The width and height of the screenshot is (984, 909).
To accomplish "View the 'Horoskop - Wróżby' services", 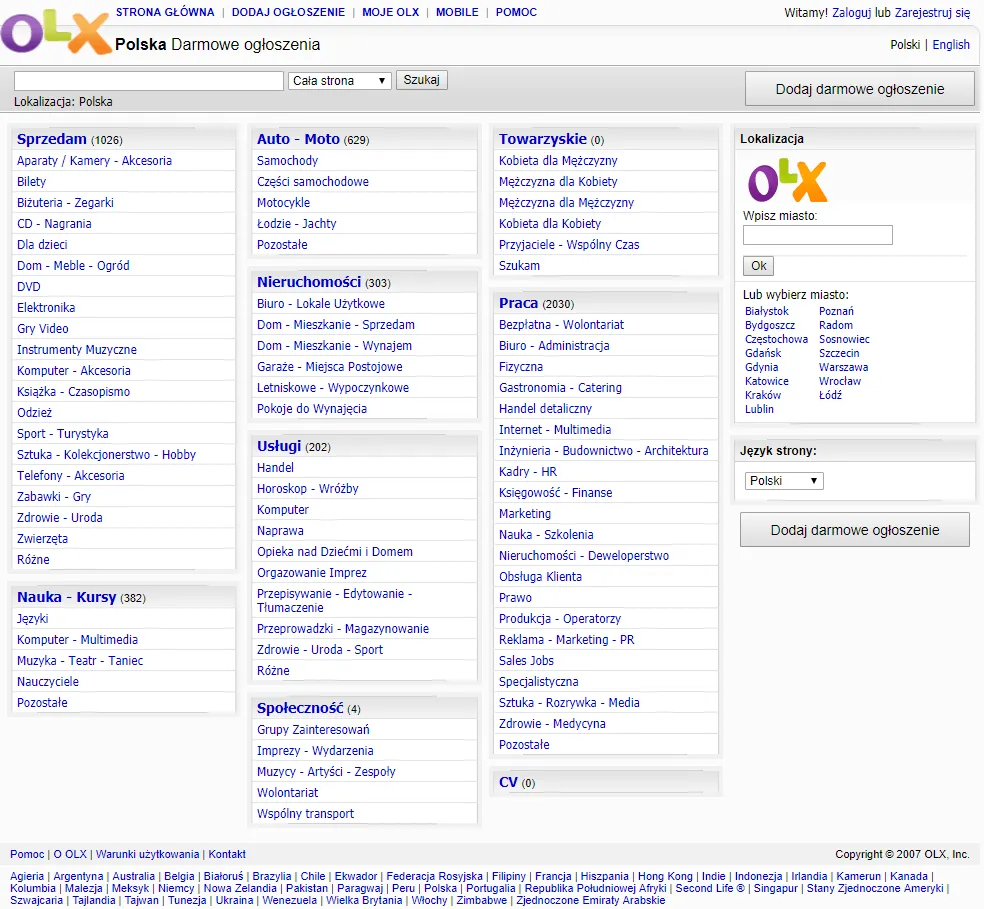I will (x=308, y=489).
